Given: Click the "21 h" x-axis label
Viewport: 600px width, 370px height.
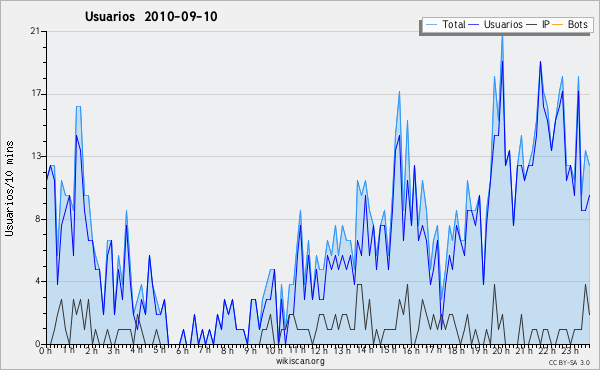Looking at the screenshot, I should point(523,351).
